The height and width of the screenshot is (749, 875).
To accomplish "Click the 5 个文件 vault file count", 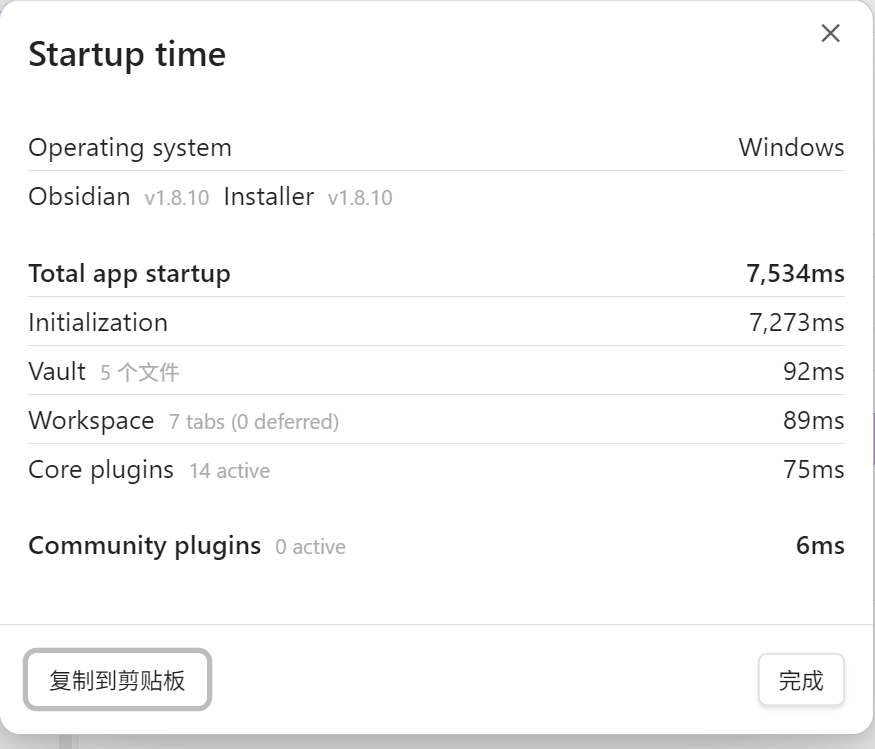I will pyautogui.click(x=140, y=372).
